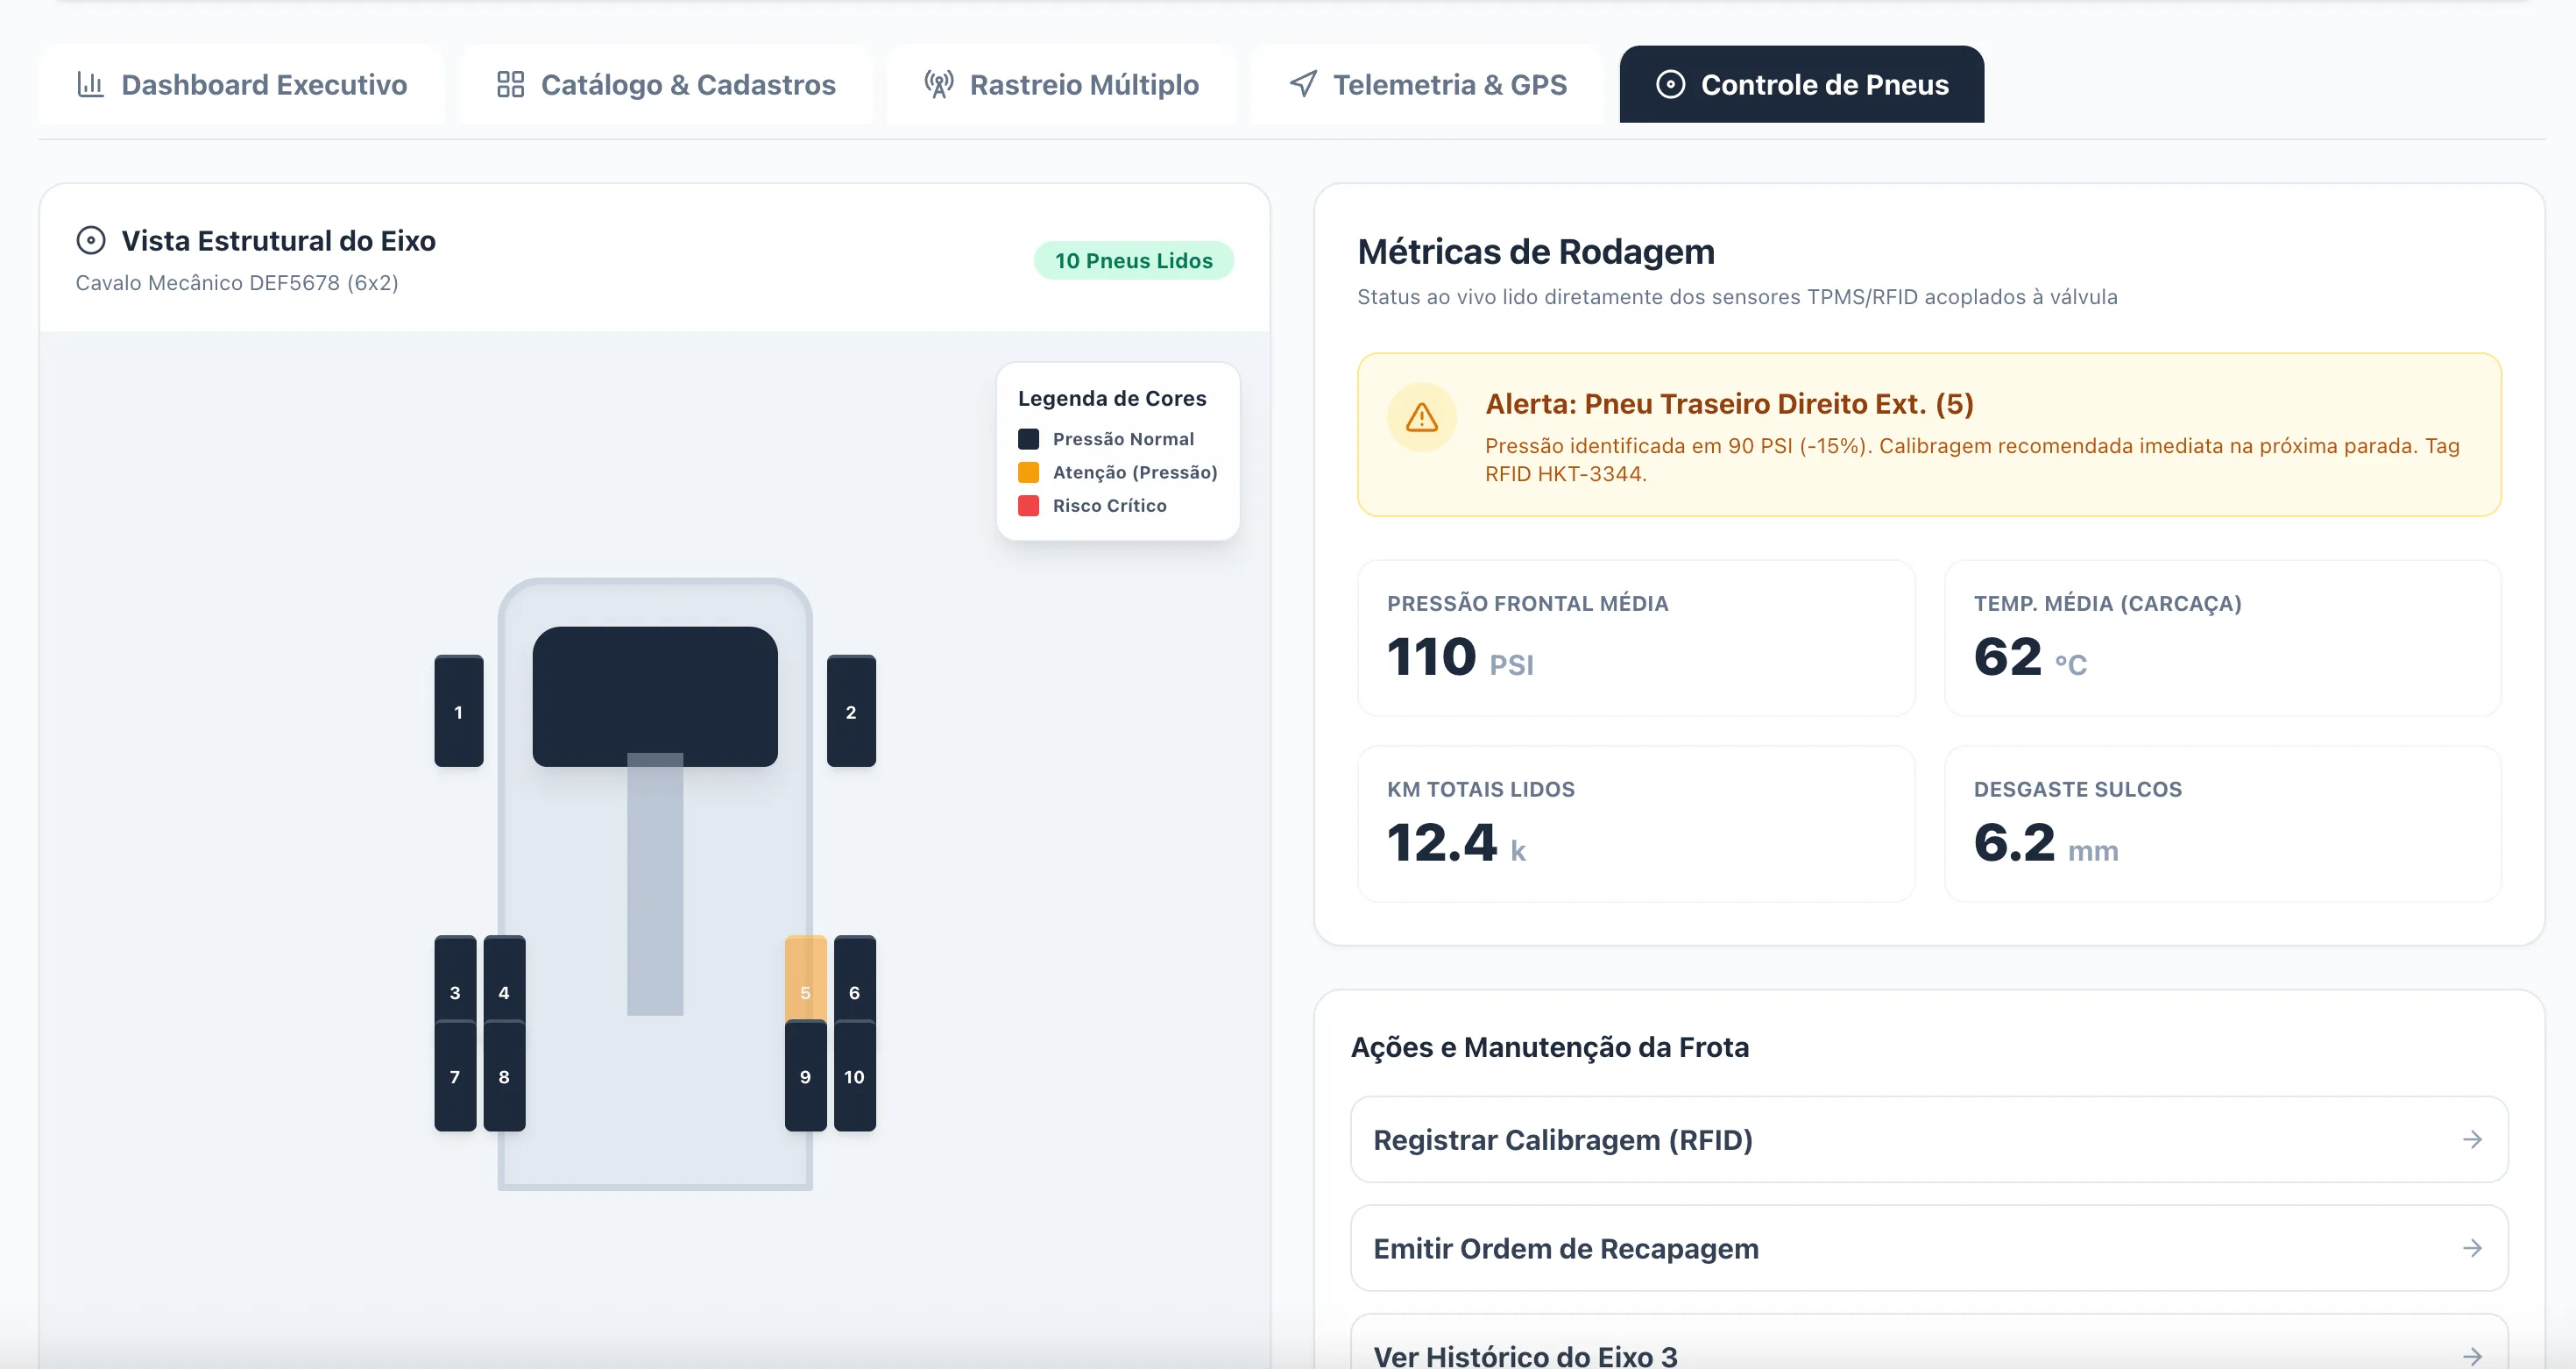The width and height of the screenshot is (2576, 1369).
Task: Click the antenna icon on Rastreio Múltiplo
Action: pyautogui.click(x=938, y=84)
